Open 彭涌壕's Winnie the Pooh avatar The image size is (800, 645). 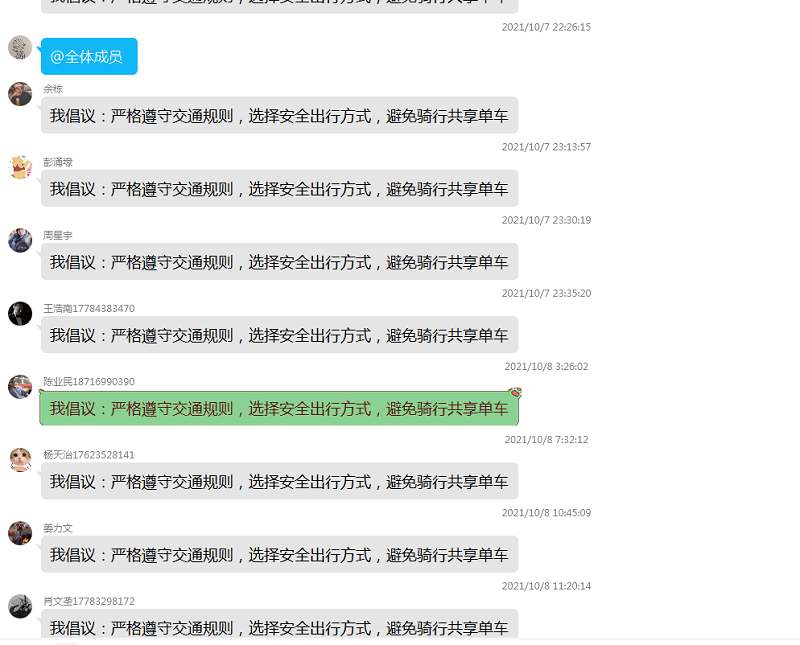[x=20, y=167]
